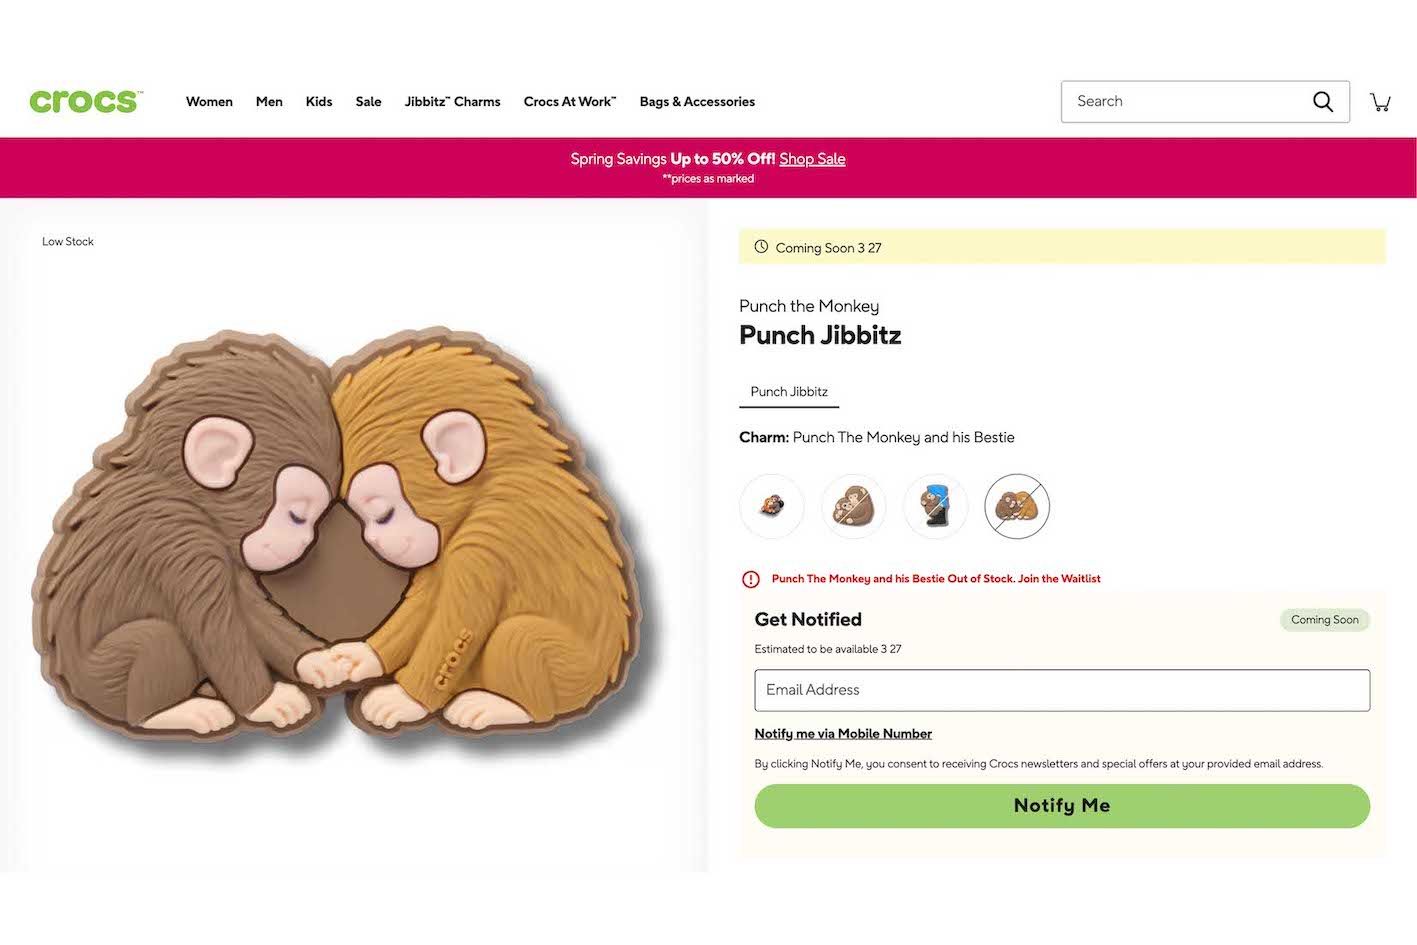Open the Bags & Accessories menu
Image resolution: width=1417 pixels, height=945 pixels.
[697, 101]
